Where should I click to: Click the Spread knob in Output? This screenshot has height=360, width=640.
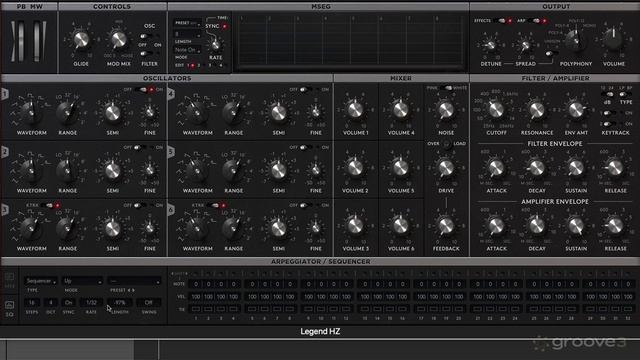[x=526, y=46]
